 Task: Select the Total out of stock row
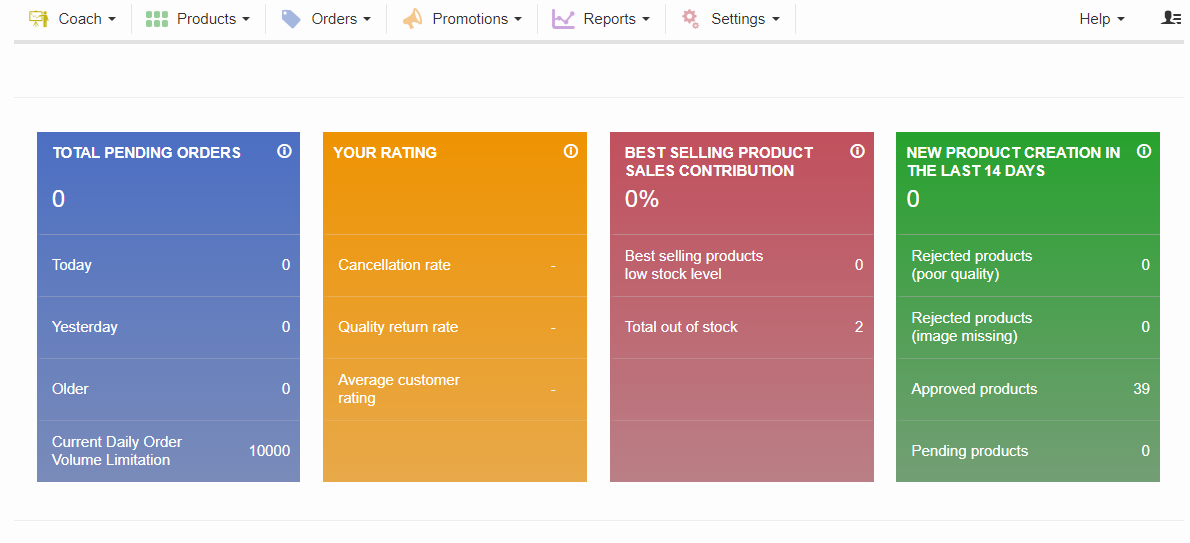(741, 327)
